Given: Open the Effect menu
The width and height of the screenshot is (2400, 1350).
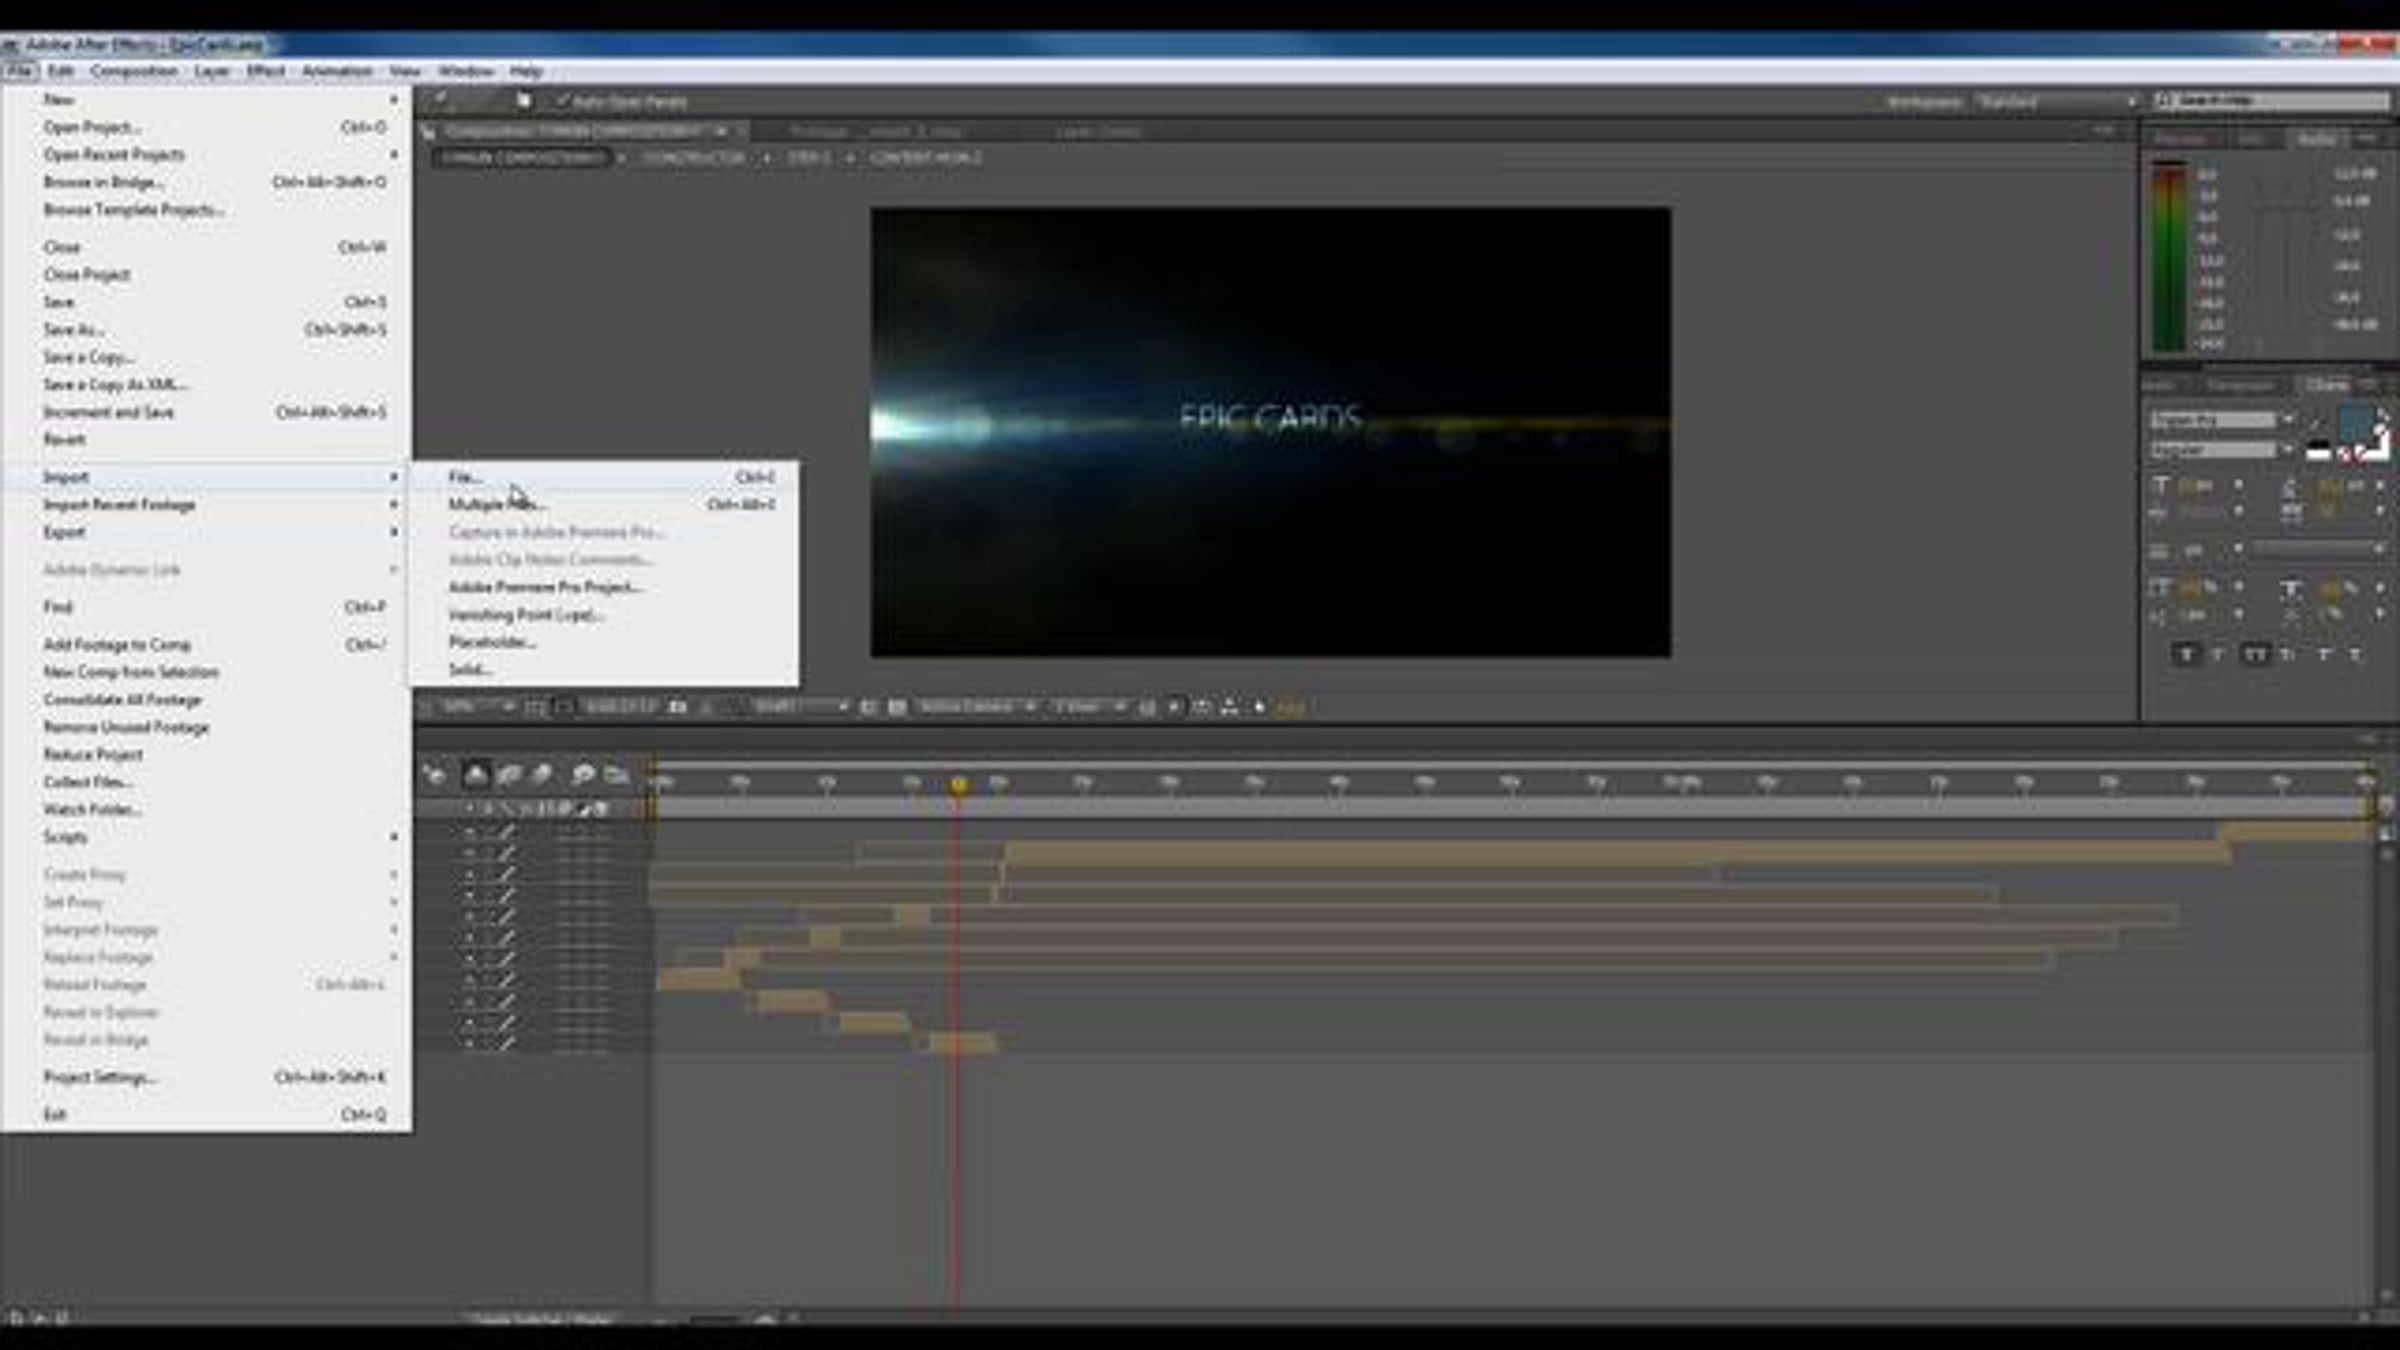Looking at the screenshot, I should 266,71.
